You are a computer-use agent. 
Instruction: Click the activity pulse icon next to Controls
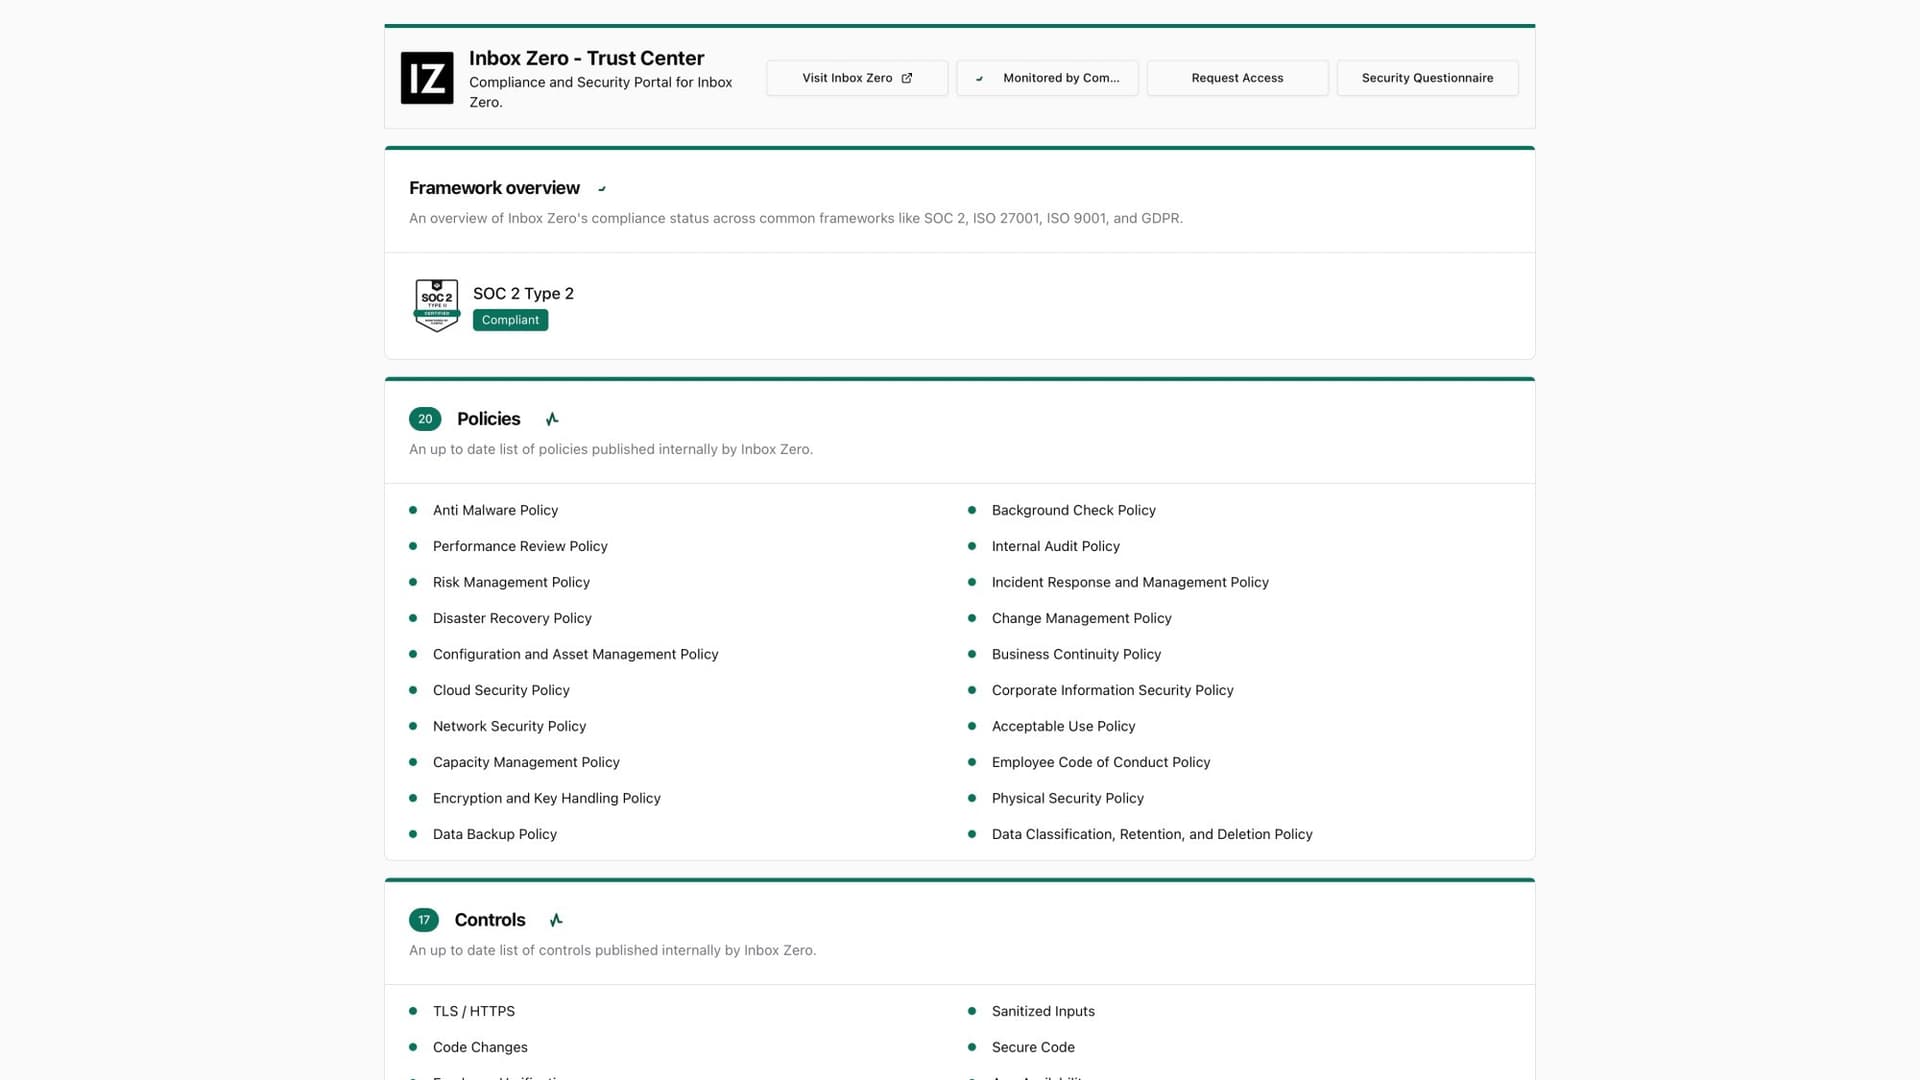click(x=556, y=919)
